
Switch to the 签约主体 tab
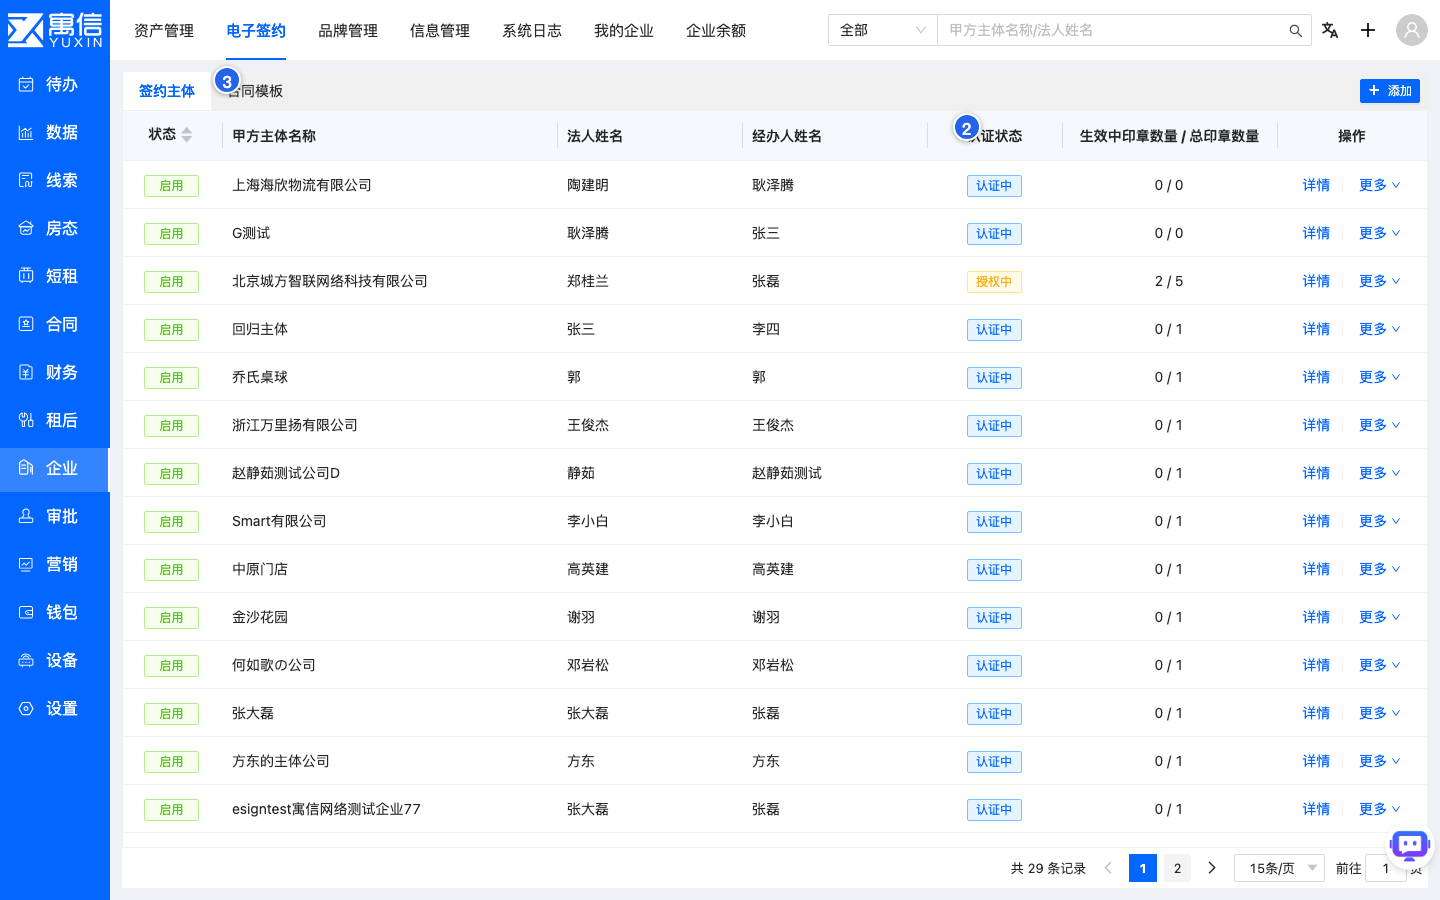click(167, 91)
